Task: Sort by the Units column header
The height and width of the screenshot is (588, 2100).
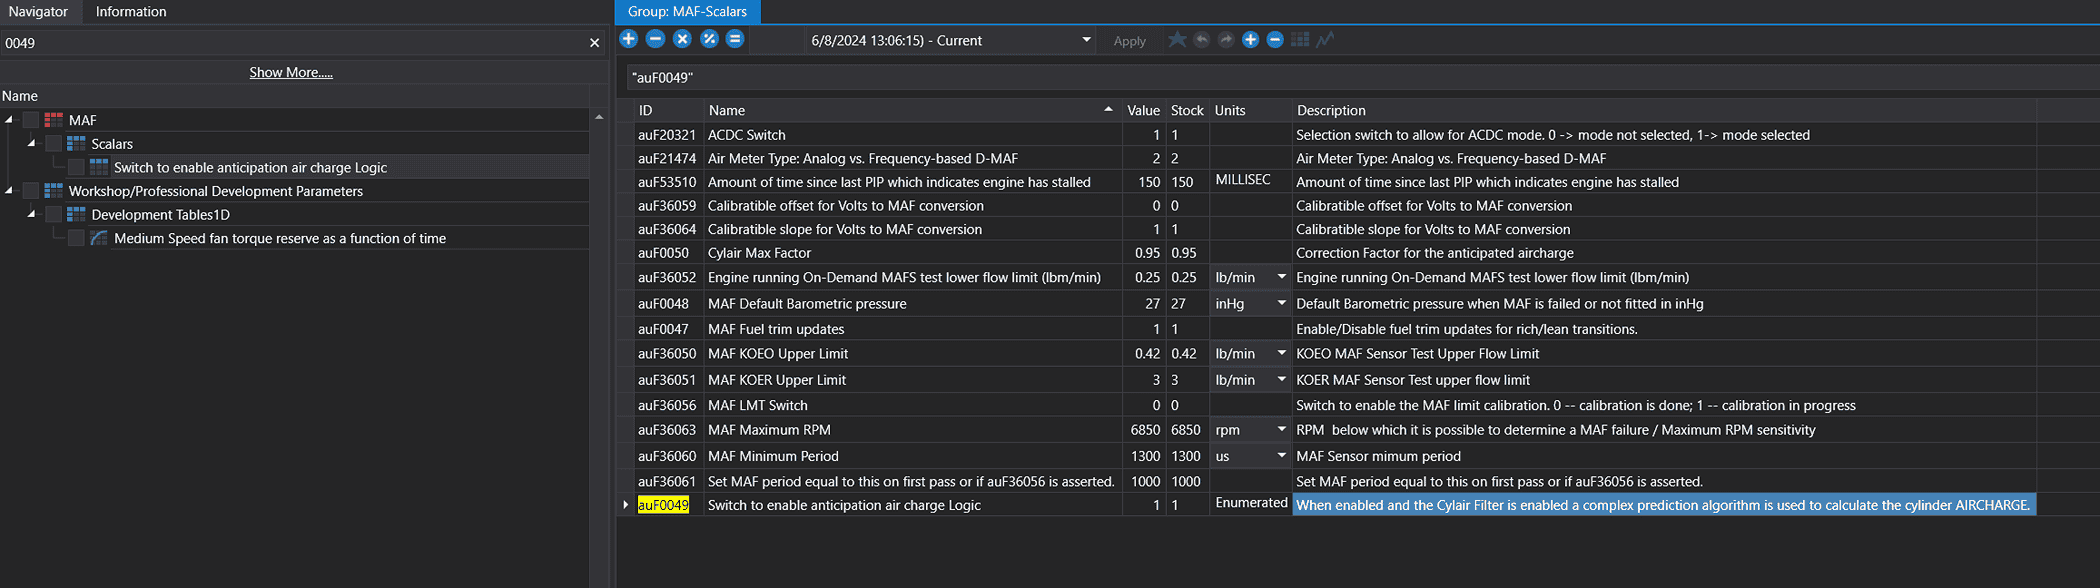Action: click(x=1250, y=110)
